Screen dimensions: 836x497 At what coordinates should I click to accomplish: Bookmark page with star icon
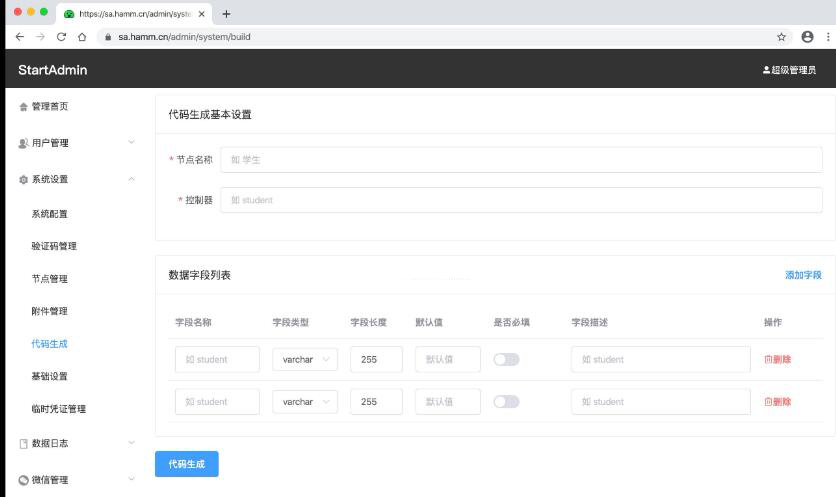782,37
